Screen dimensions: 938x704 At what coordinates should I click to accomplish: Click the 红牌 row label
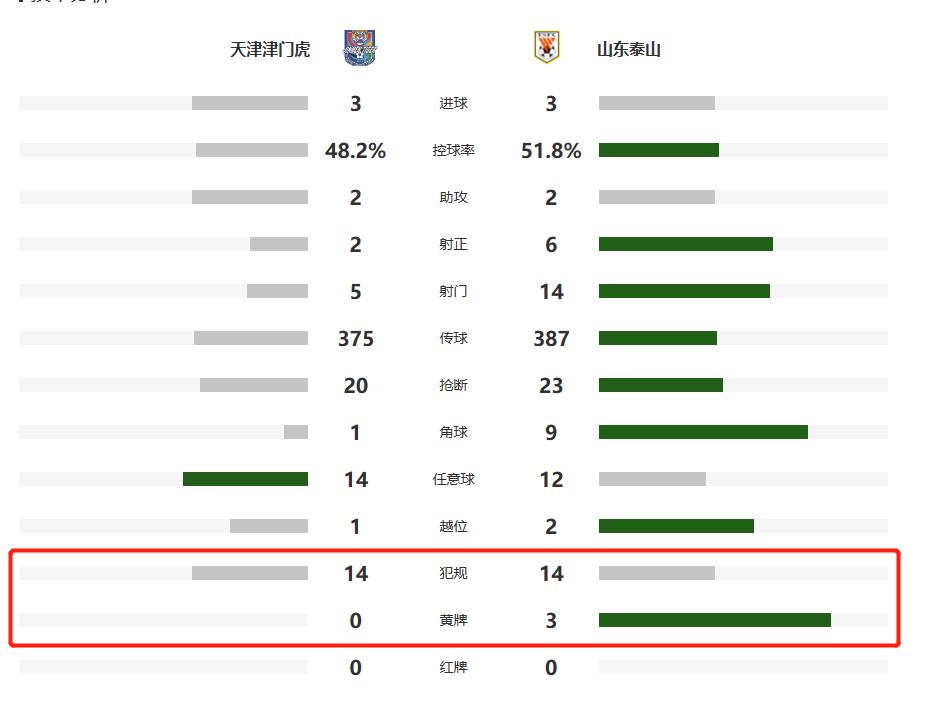pos(453,668)
